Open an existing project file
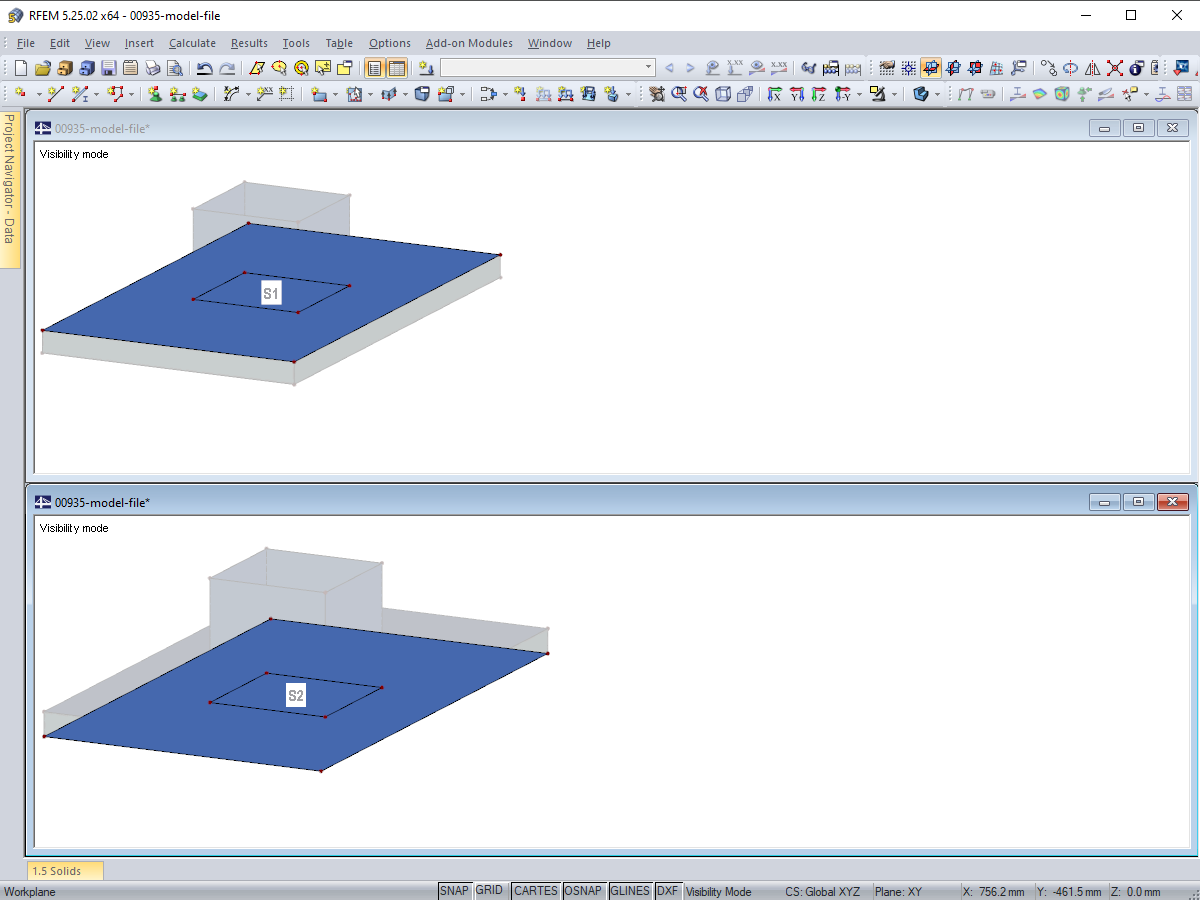The image size is (1200, 900). 44,68
